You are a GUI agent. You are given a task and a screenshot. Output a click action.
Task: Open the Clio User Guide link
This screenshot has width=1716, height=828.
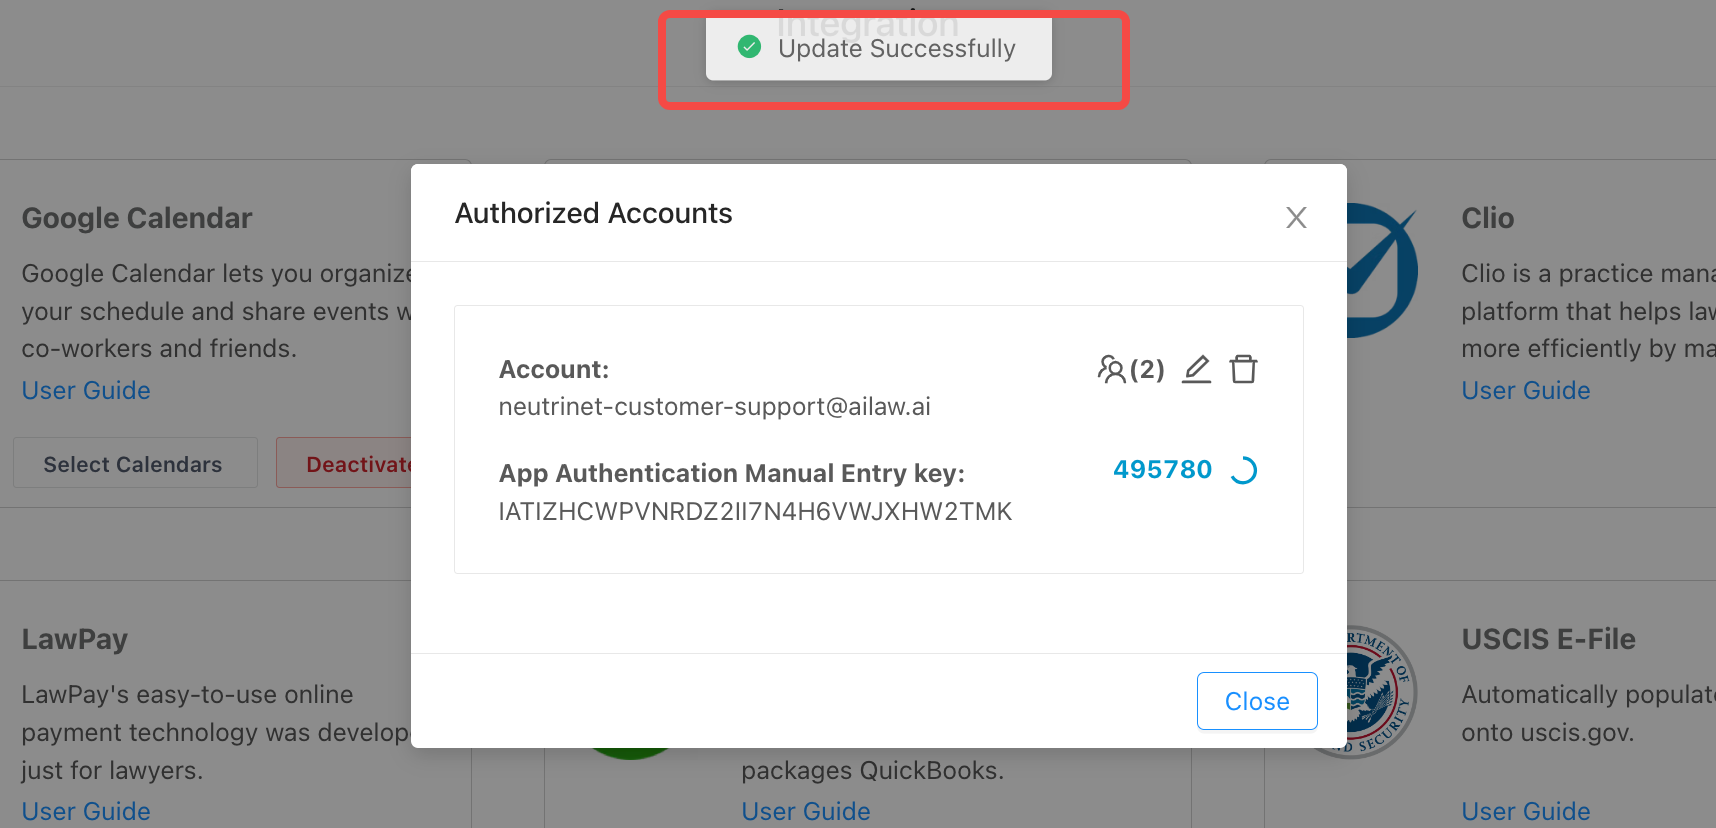[x=1525, y=390]
